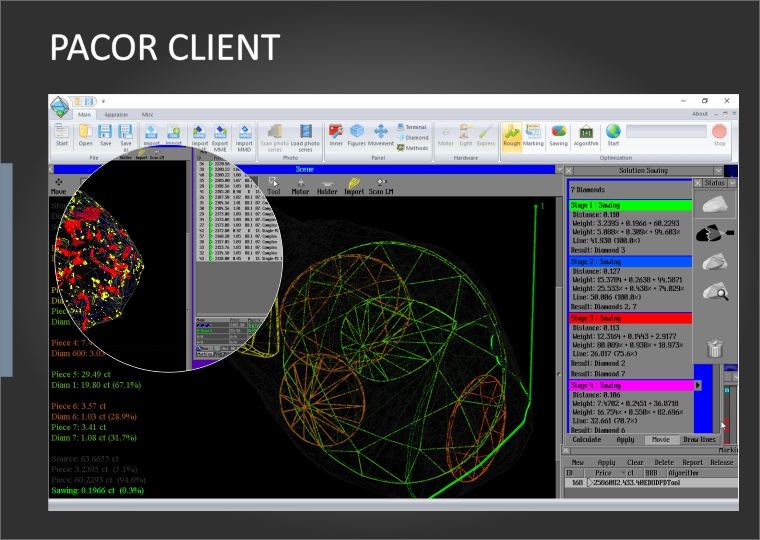This screenshot has width=760, height=540.
Task: Toggle the Rough optimization mode
Action: coord(512,135)
